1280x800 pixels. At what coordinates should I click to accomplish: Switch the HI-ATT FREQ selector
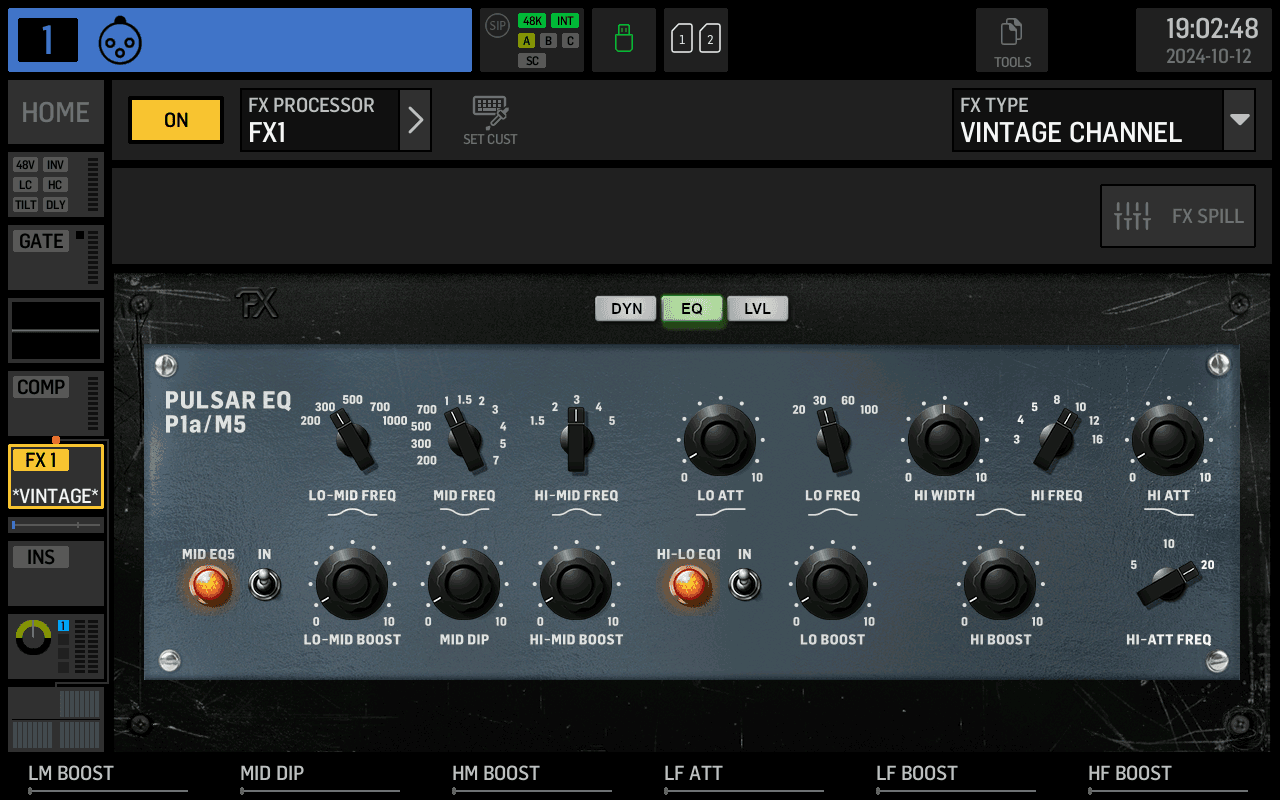click(x=1167, y=584)
